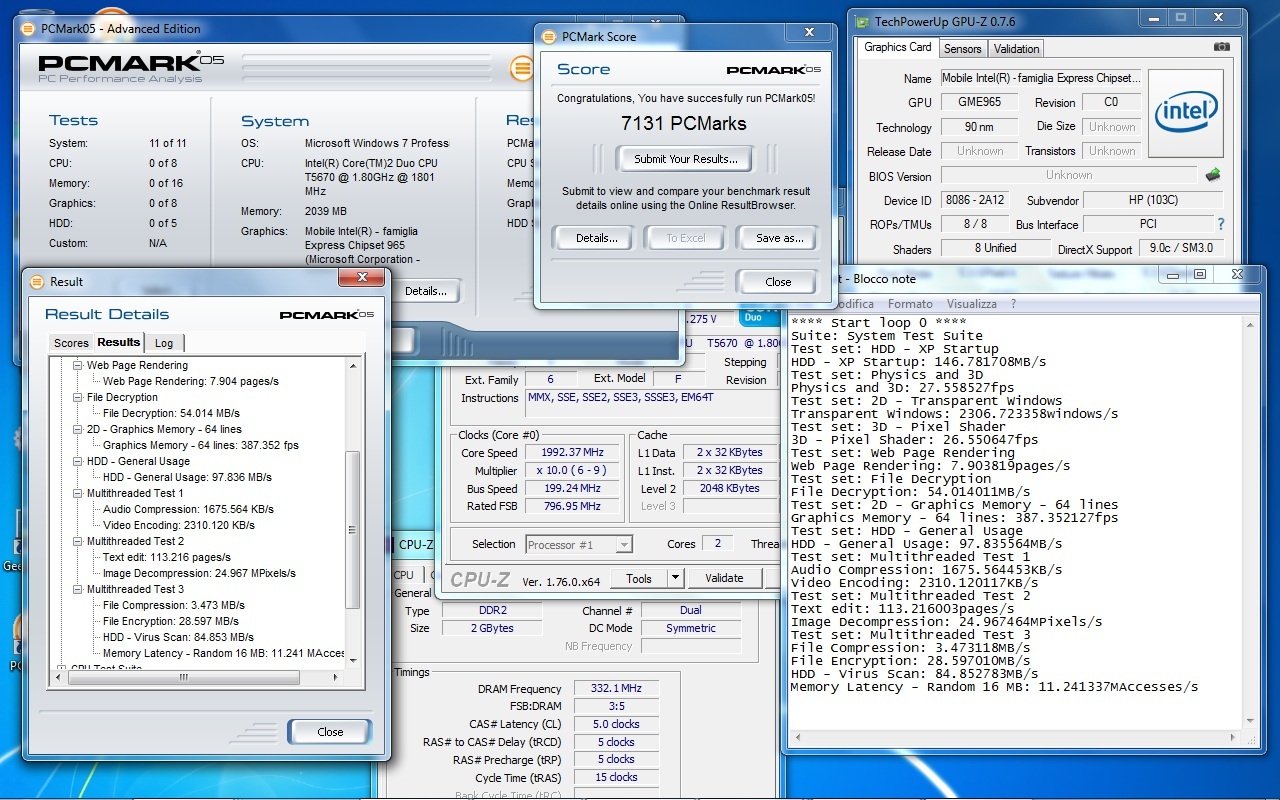Switch to the Sensors tab in GPU-Z

click(963, 48)
